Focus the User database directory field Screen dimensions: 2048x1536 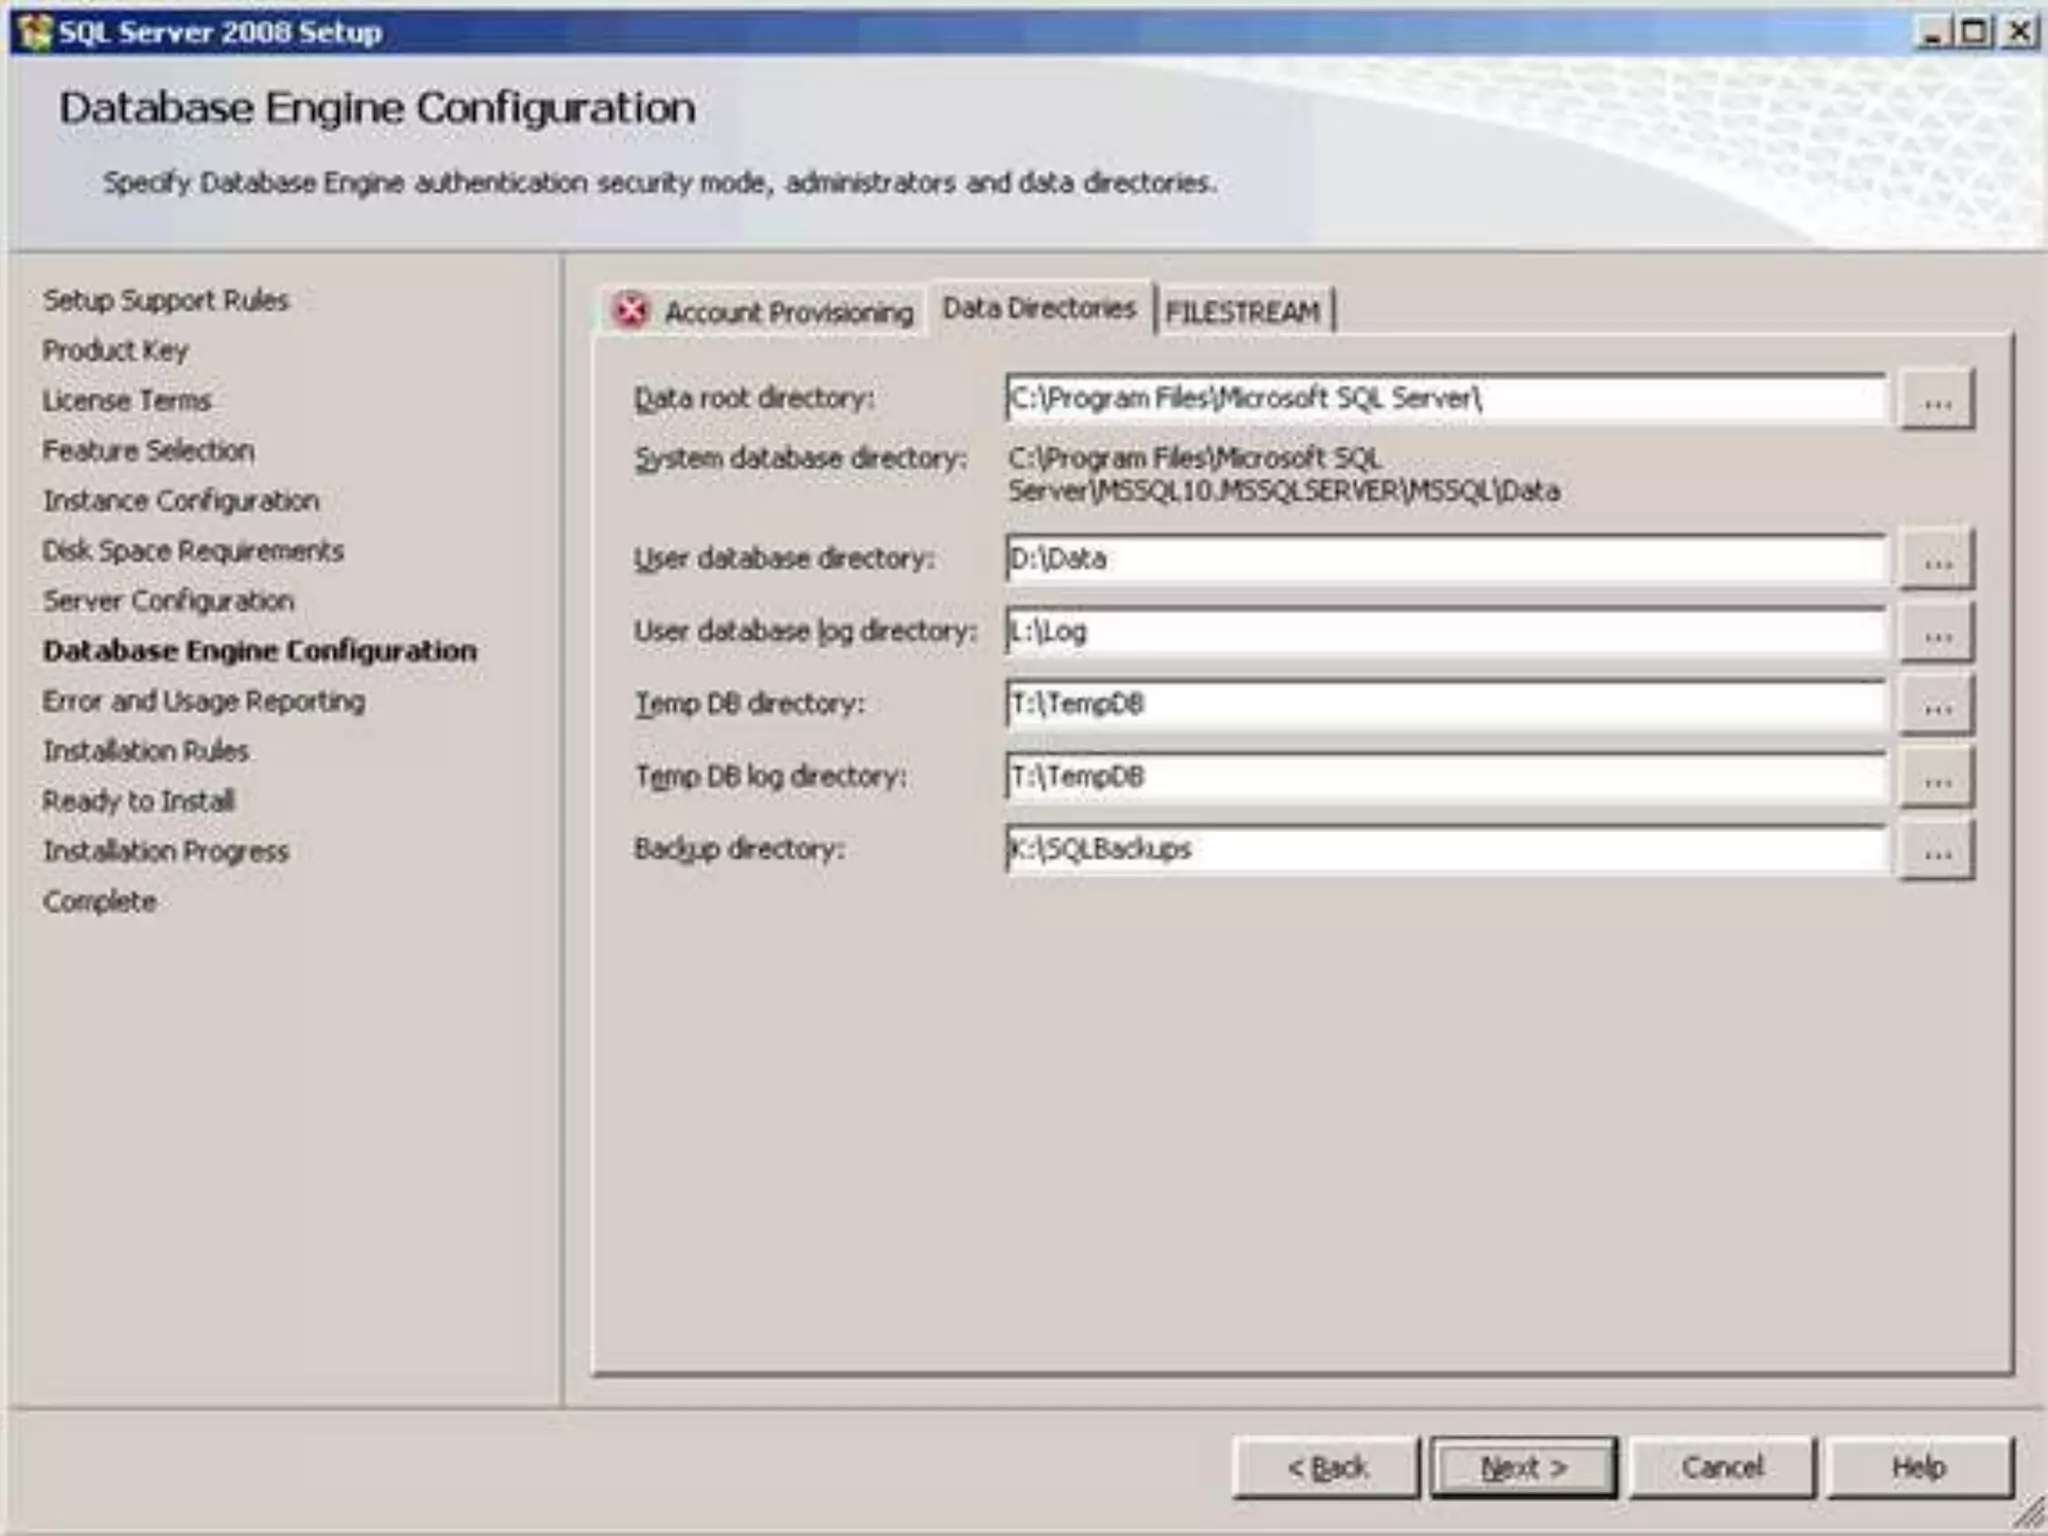click(x=1445, y=559)
